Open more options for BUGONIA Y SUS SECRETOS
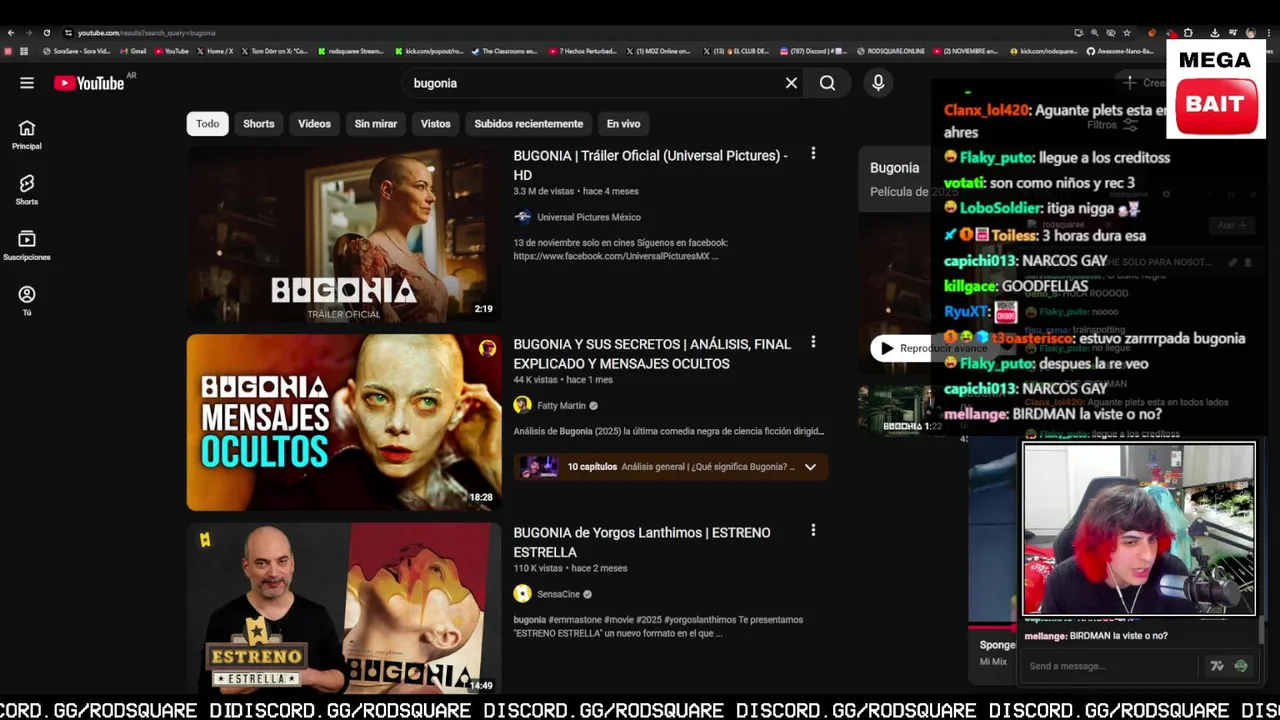 (813, 342)
